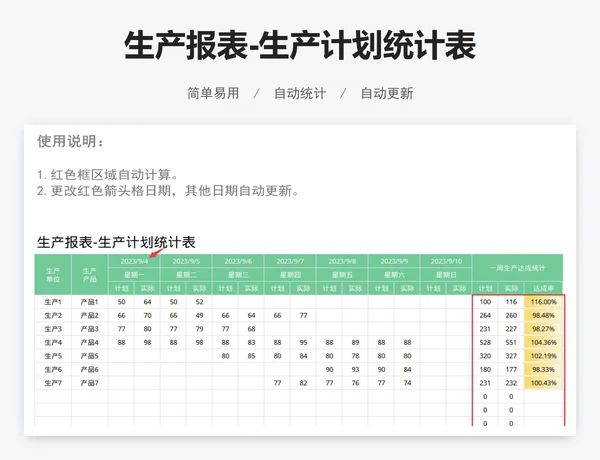Click the 星期三 weekday header

click(238, 275)
